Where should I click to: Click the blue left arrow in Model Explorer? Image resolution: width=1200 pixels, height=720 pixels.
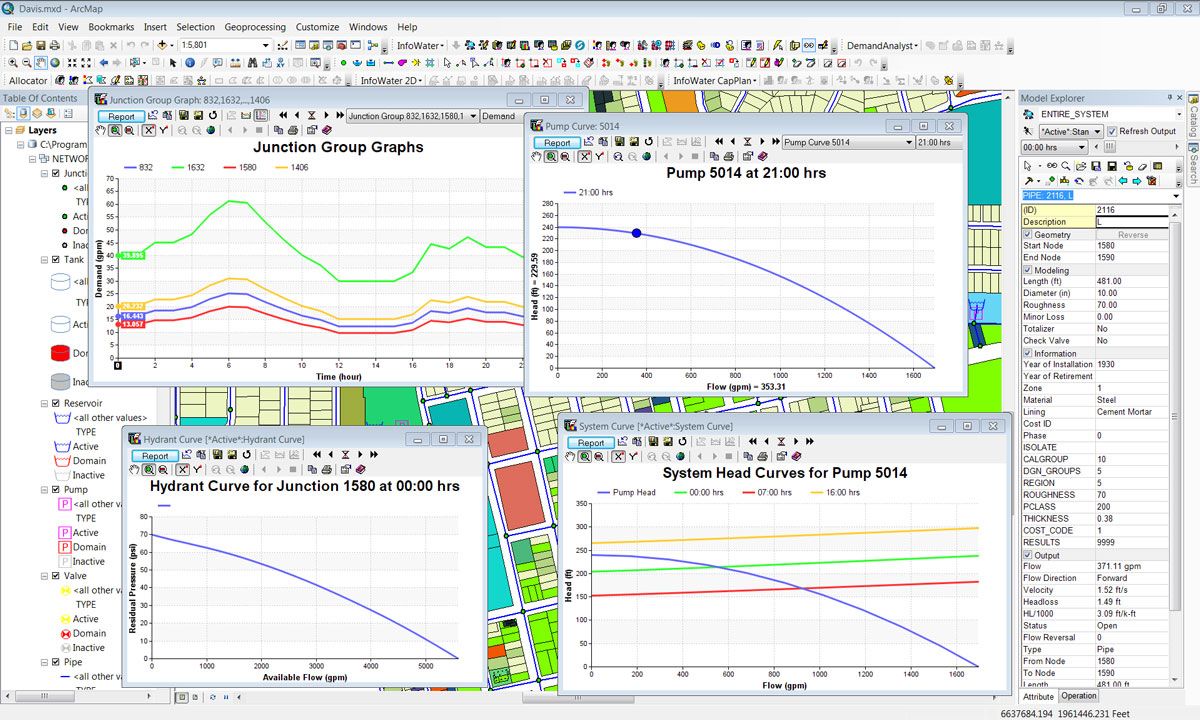tap(1122, 181)
